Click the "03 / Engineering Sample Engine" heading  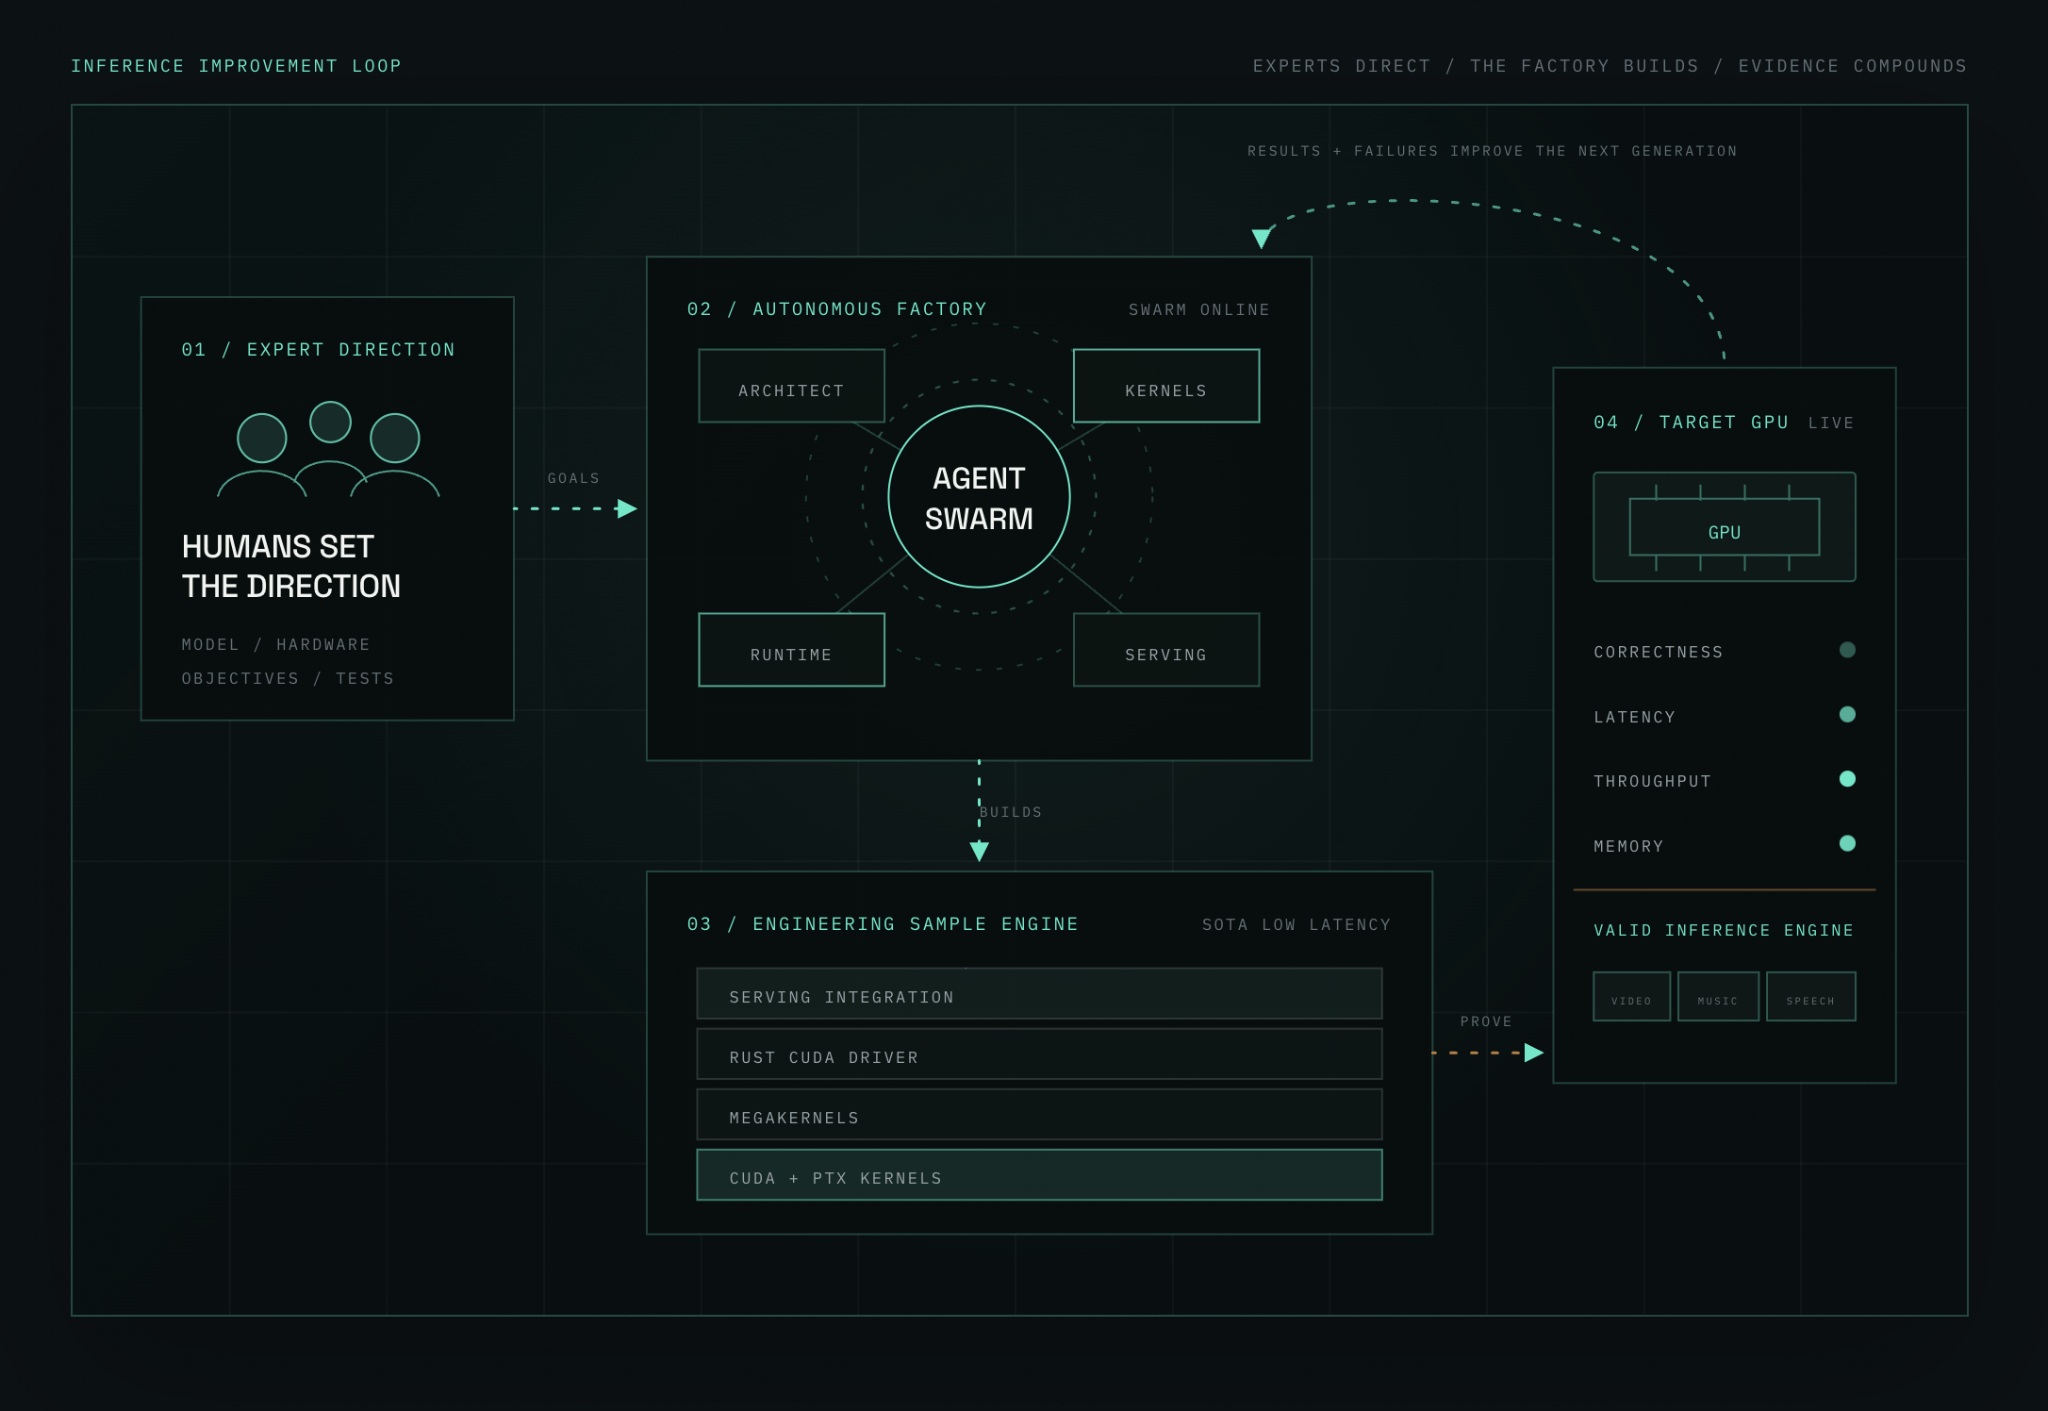pos(883,925)
